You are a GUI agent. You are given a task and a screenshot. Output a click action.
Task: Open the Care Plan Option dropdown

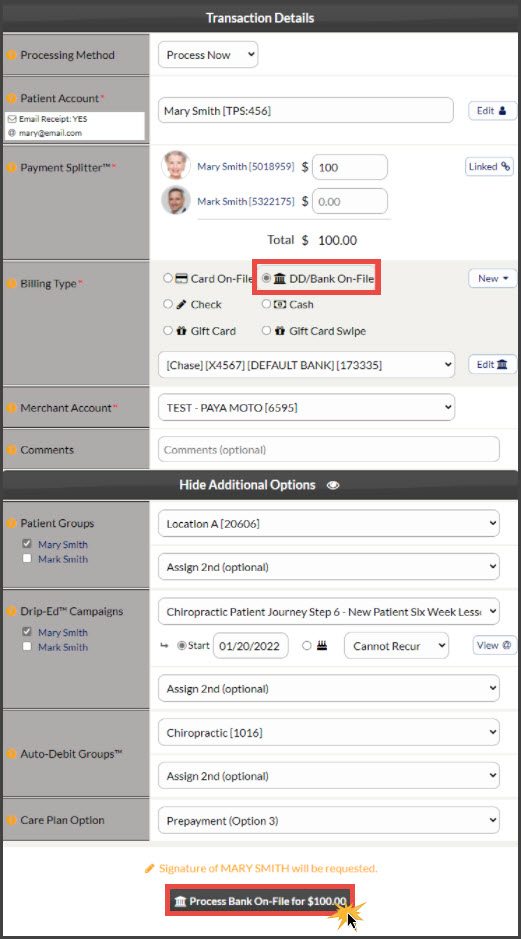coord(329,821)
